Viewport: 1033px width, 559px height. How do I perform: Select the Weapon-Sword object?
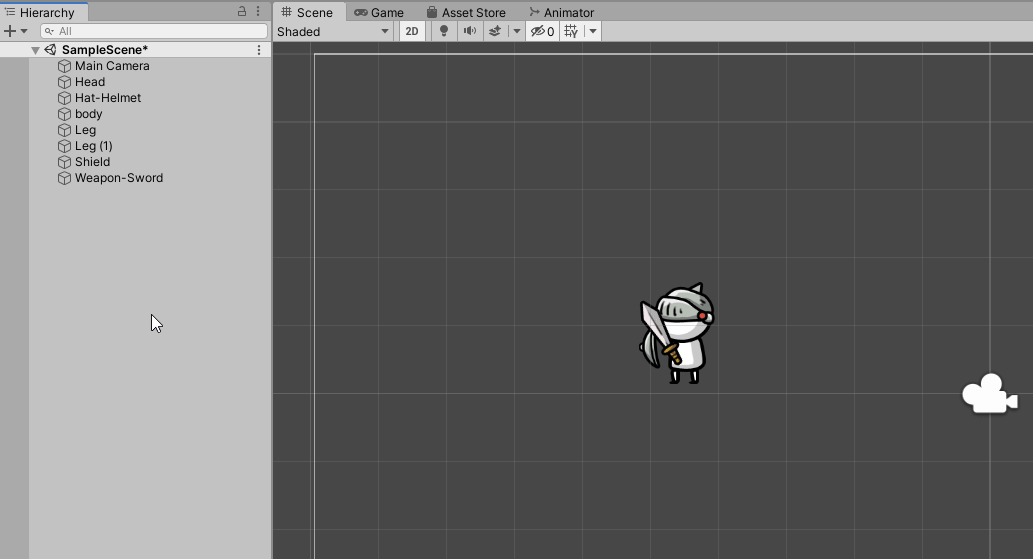click(x=119, y=178)
